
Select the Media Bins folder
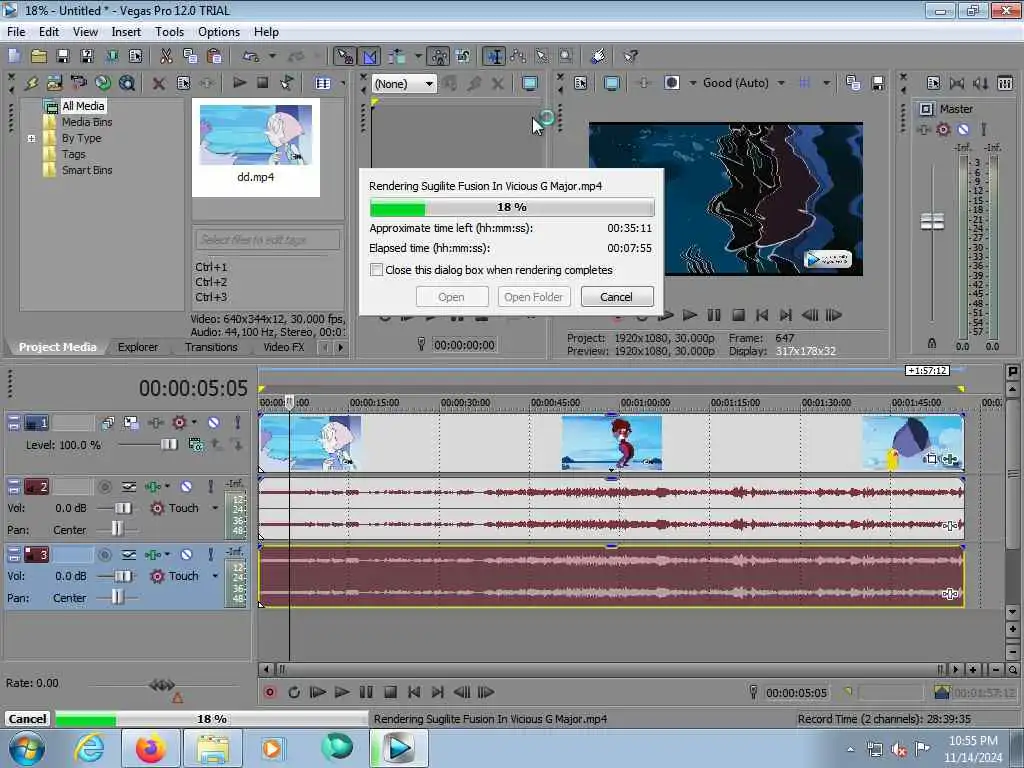tap(86, 122)
